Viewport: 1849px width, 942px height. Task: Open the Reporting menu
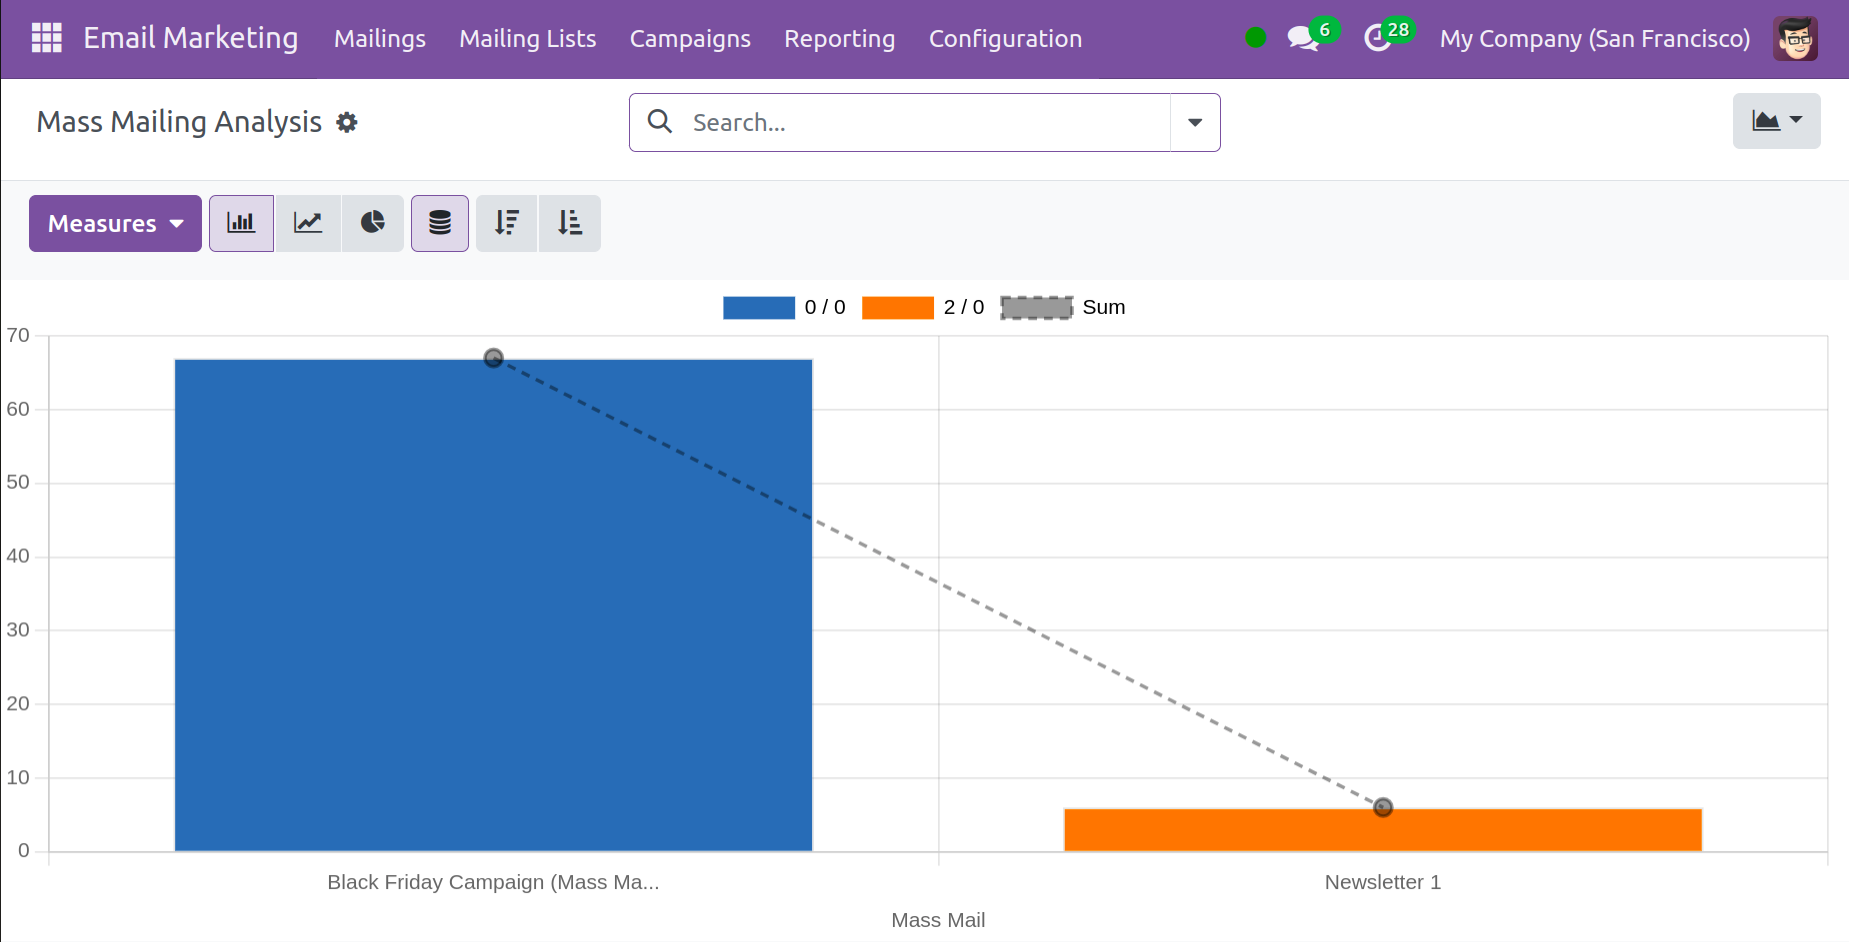tap(839, 39)
